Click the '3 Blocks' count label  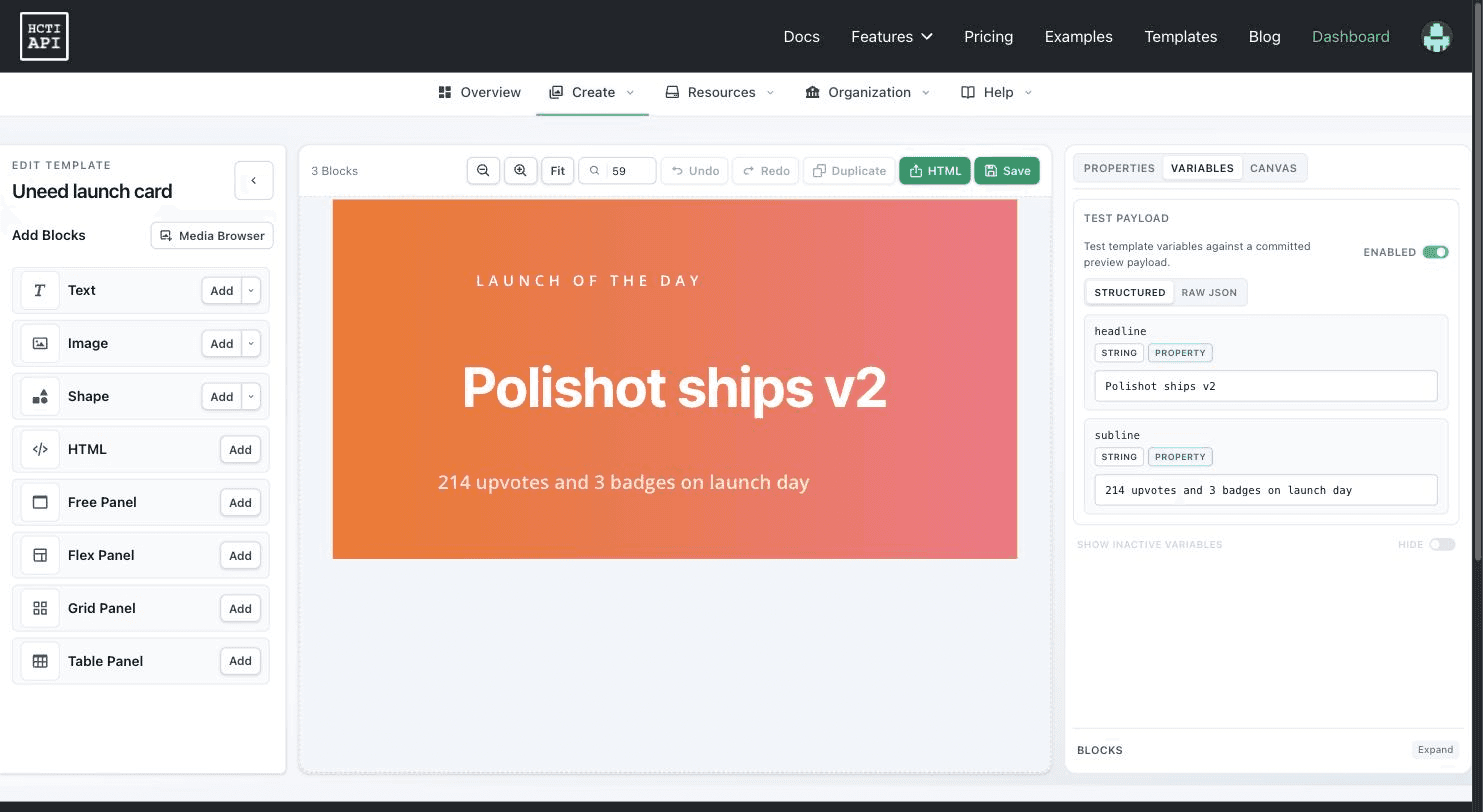pyautogui.click(x=334, y=171)
